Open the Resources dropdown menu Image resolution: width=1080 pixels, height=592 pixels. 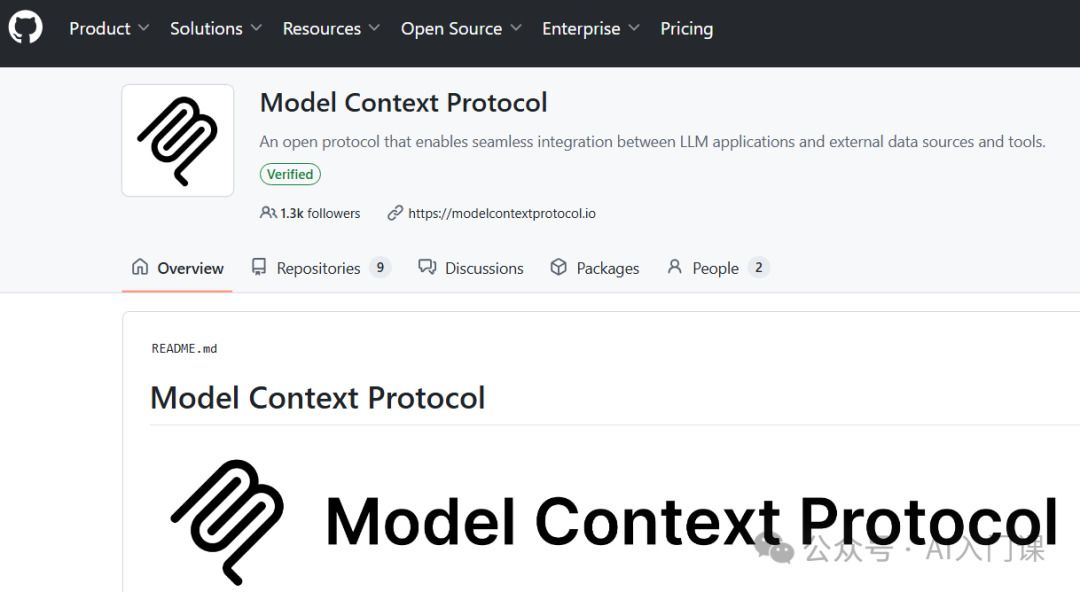click(331, 28)
